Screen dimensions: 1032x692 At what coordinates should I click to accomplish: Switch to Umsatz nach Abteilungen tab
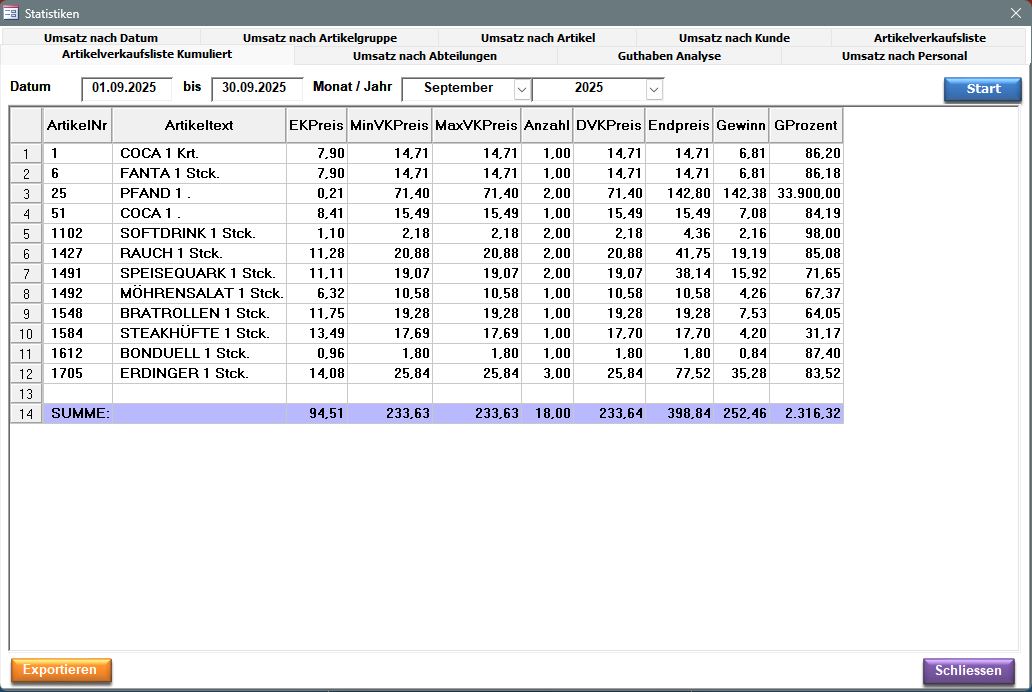click(x=424, y=56)
